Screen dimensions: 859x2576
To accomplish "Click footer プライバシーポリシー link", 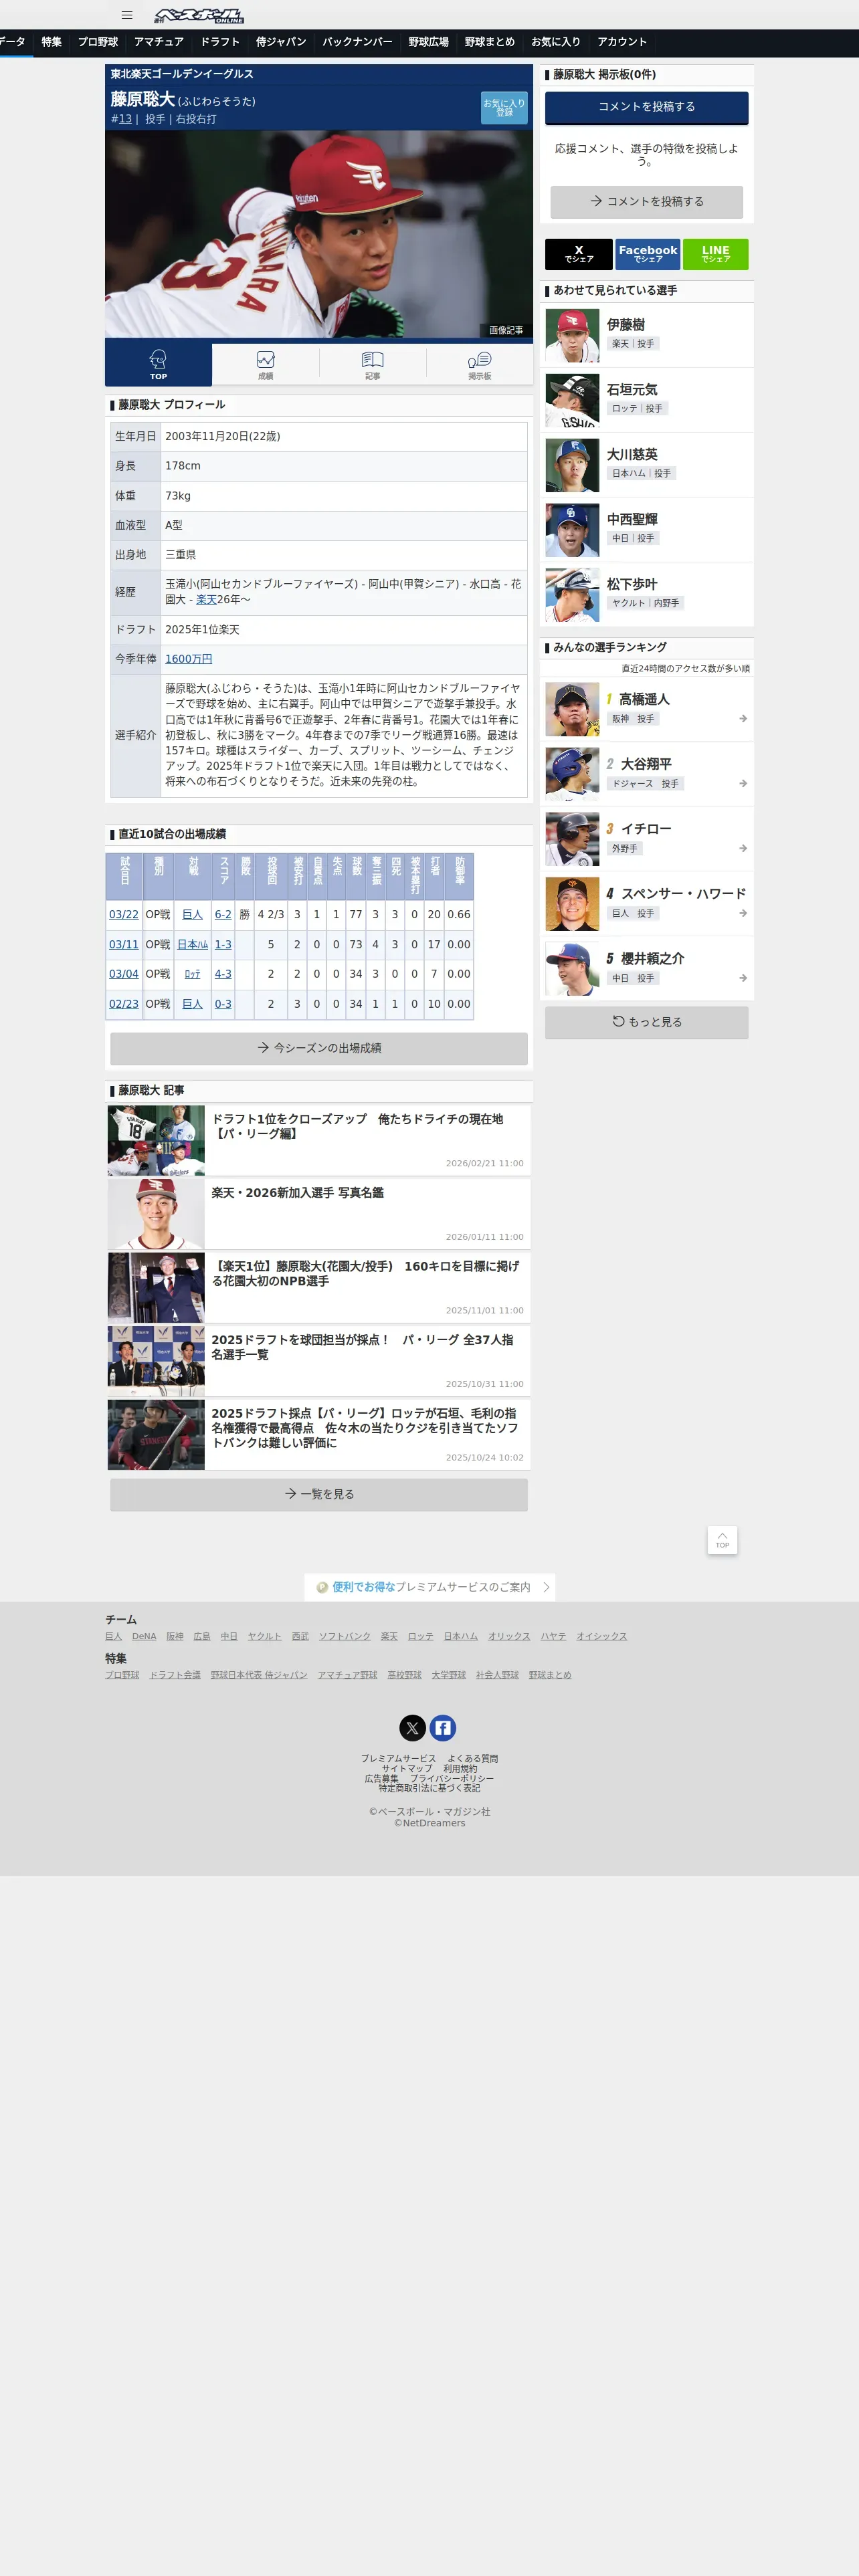I will [452, 1779].
